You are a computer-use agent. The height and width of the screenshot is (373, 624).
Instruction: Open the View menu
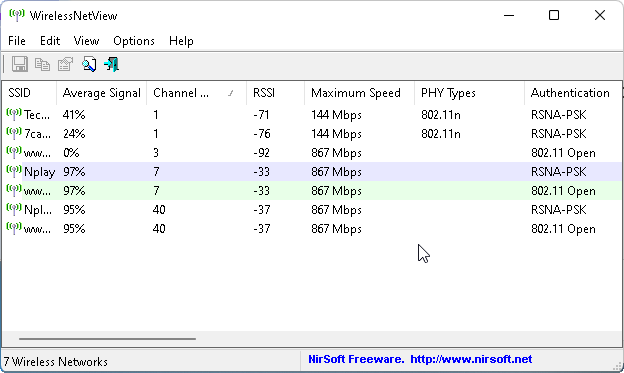[86, 41]
